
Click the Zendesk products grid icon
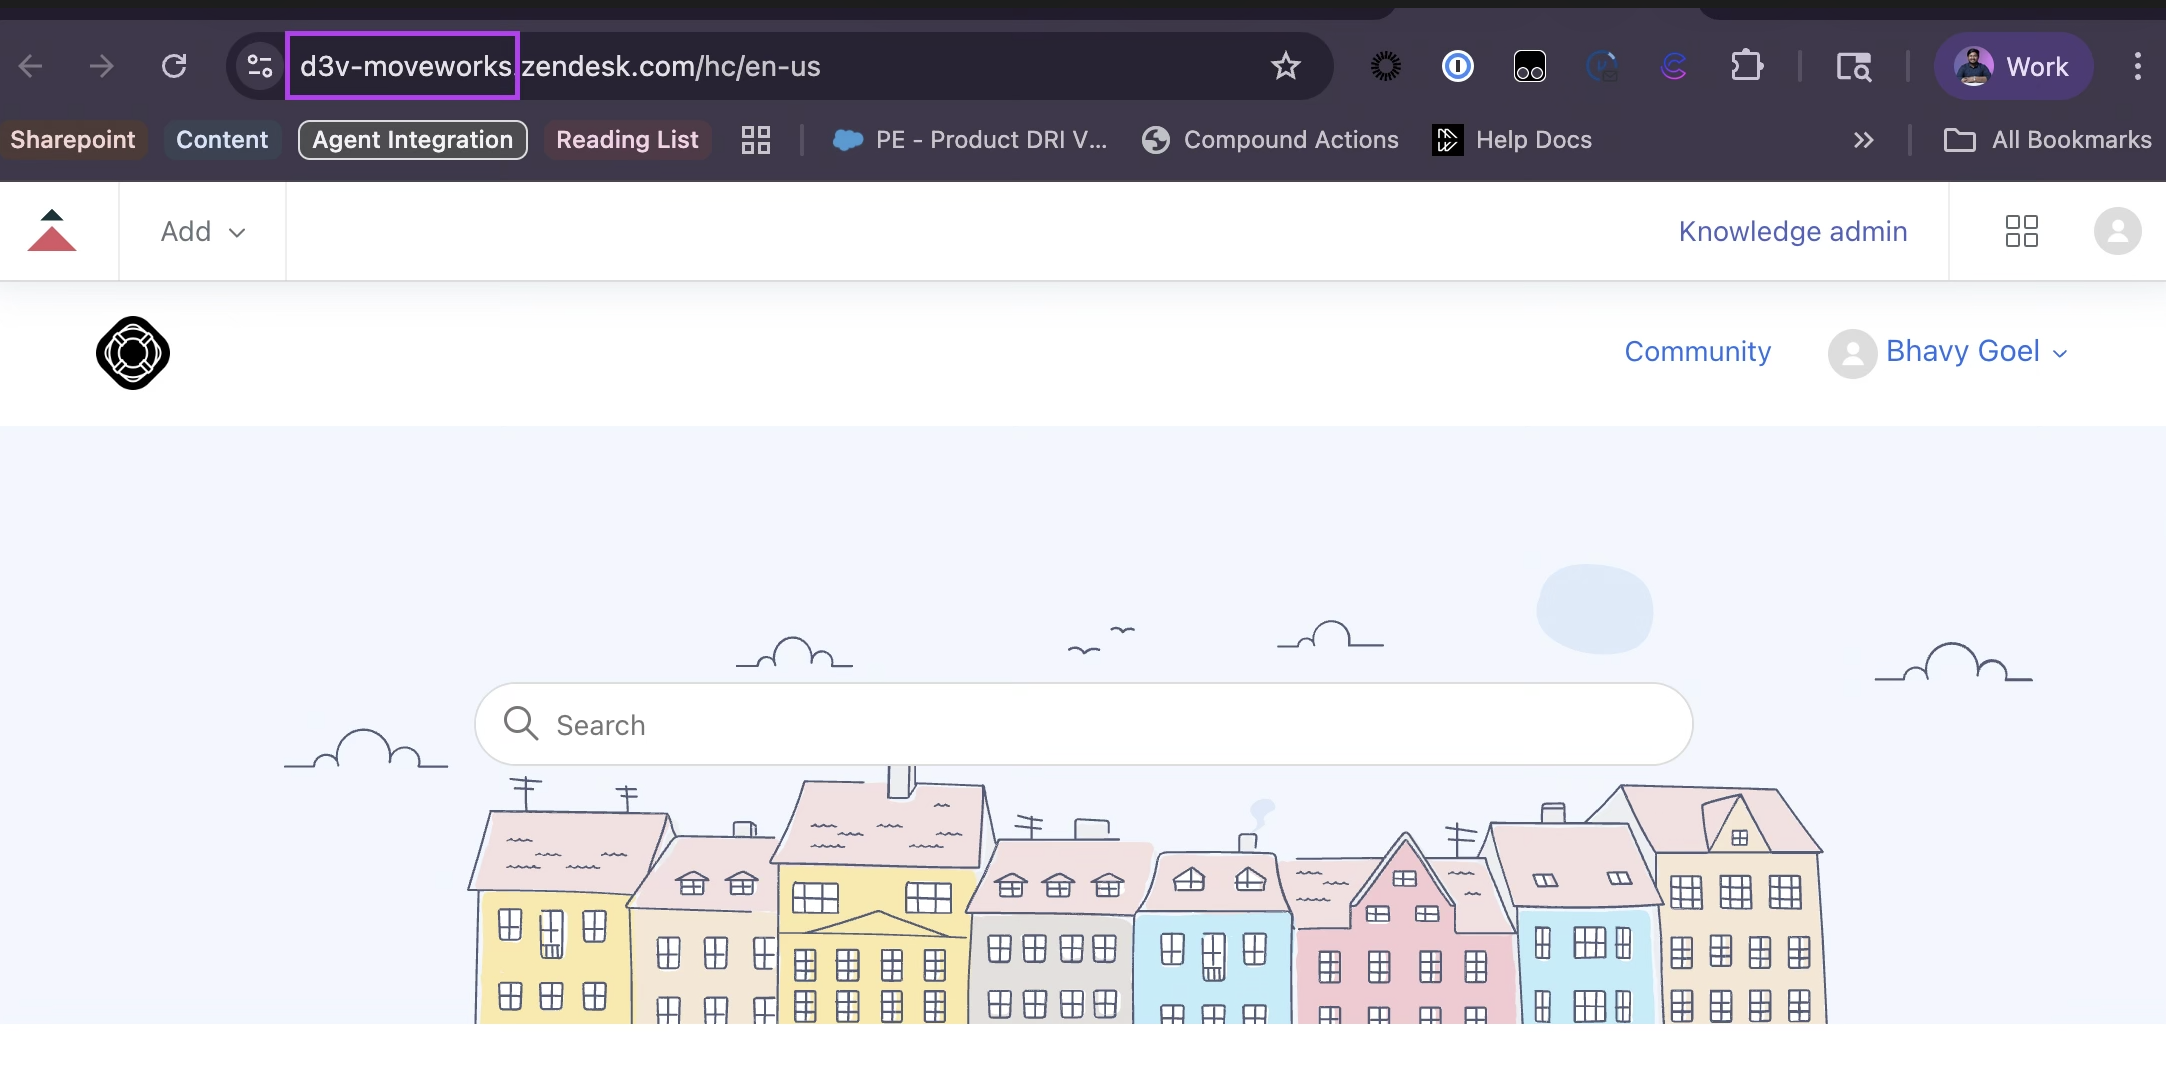click(2021, 231)
